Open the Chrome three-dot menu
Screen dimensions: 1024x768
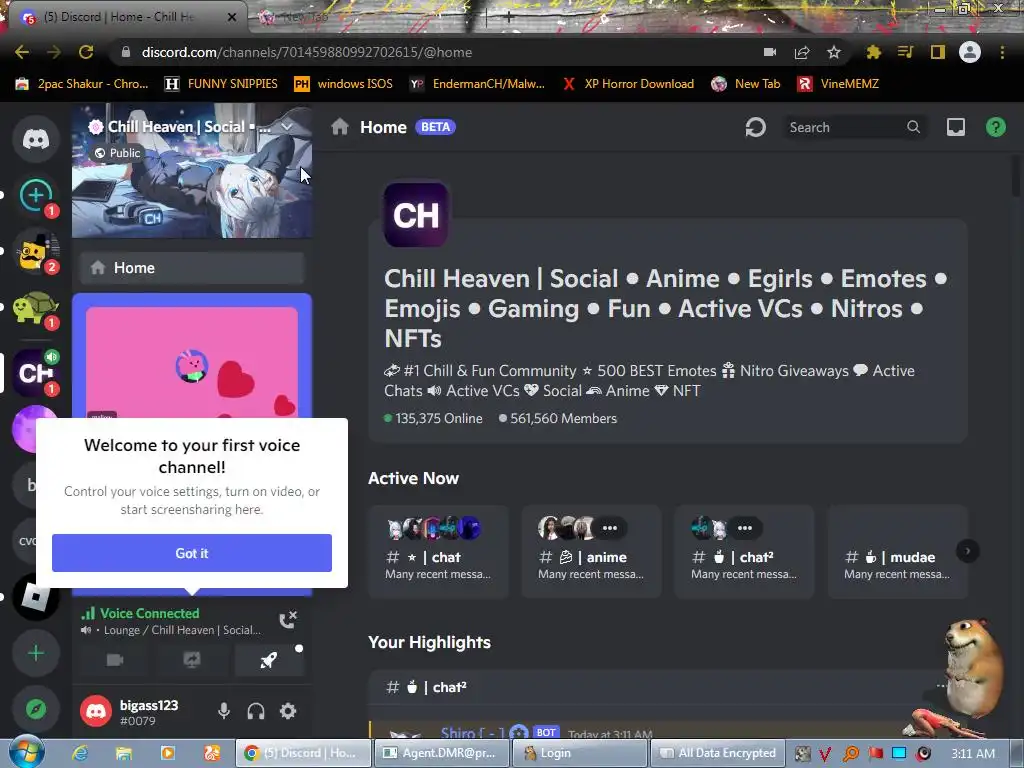tap(1002, 52)
